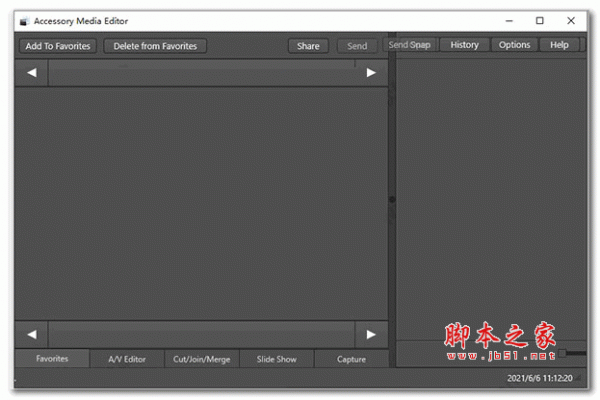The width and height of the screenshot is (600, 400).
Task: Click the bottom strip right arrow
Action: click(x=371, y=335)
